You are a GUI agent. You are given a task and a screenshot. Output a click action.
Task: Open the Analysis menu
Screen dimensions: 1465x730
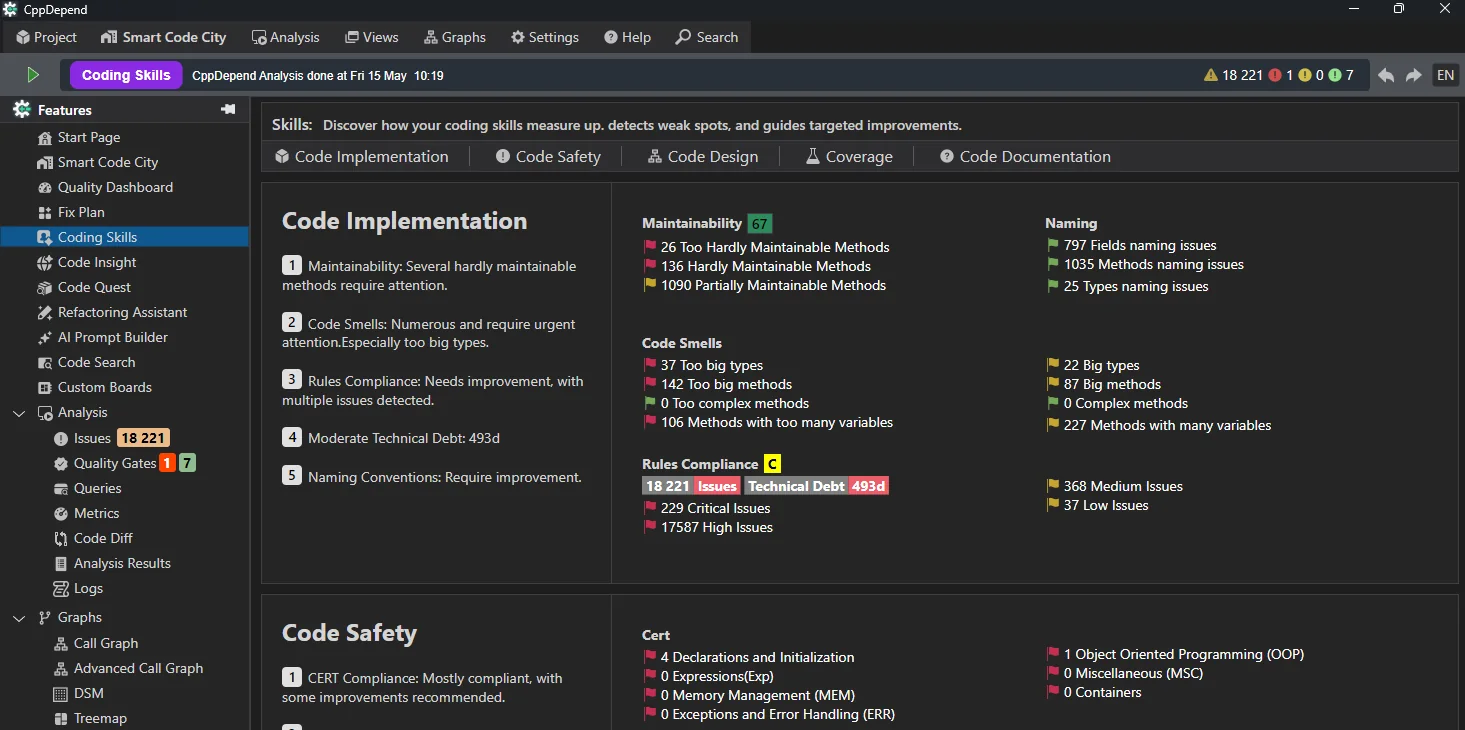click(285, 37)
